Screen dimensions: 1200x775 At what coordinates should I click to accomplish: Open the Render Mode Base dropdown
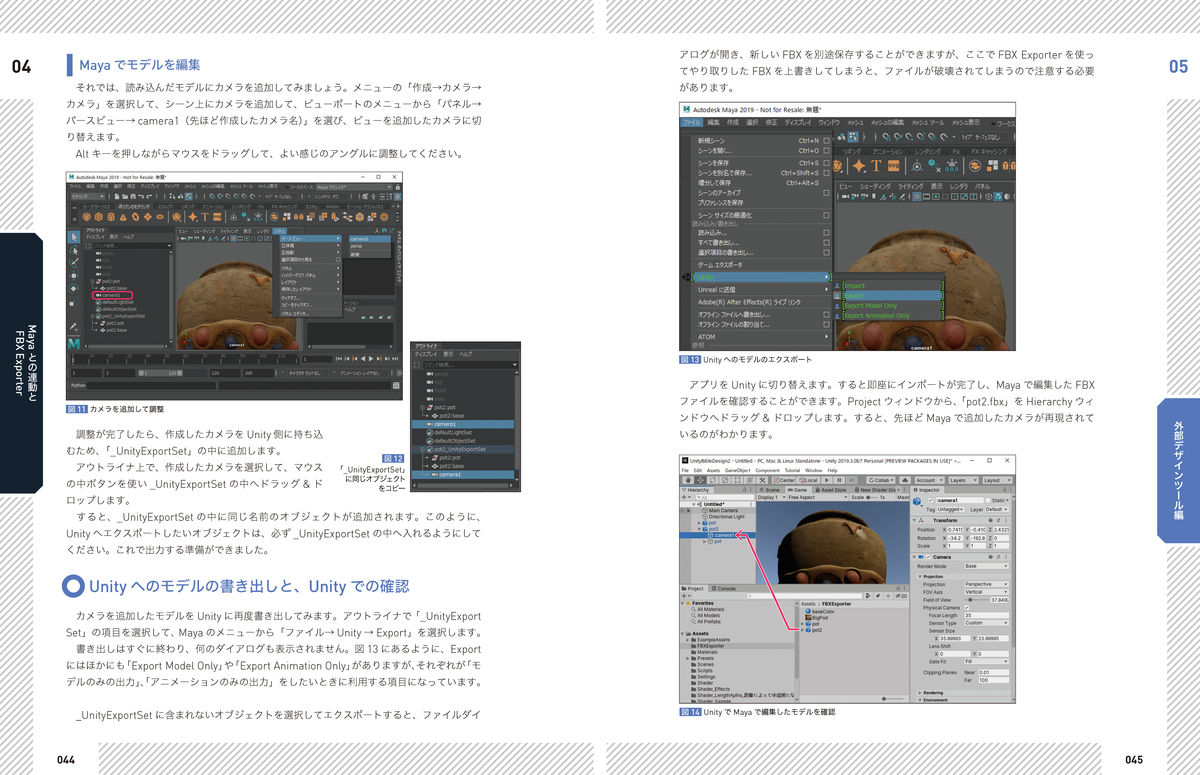pos(986,566)
